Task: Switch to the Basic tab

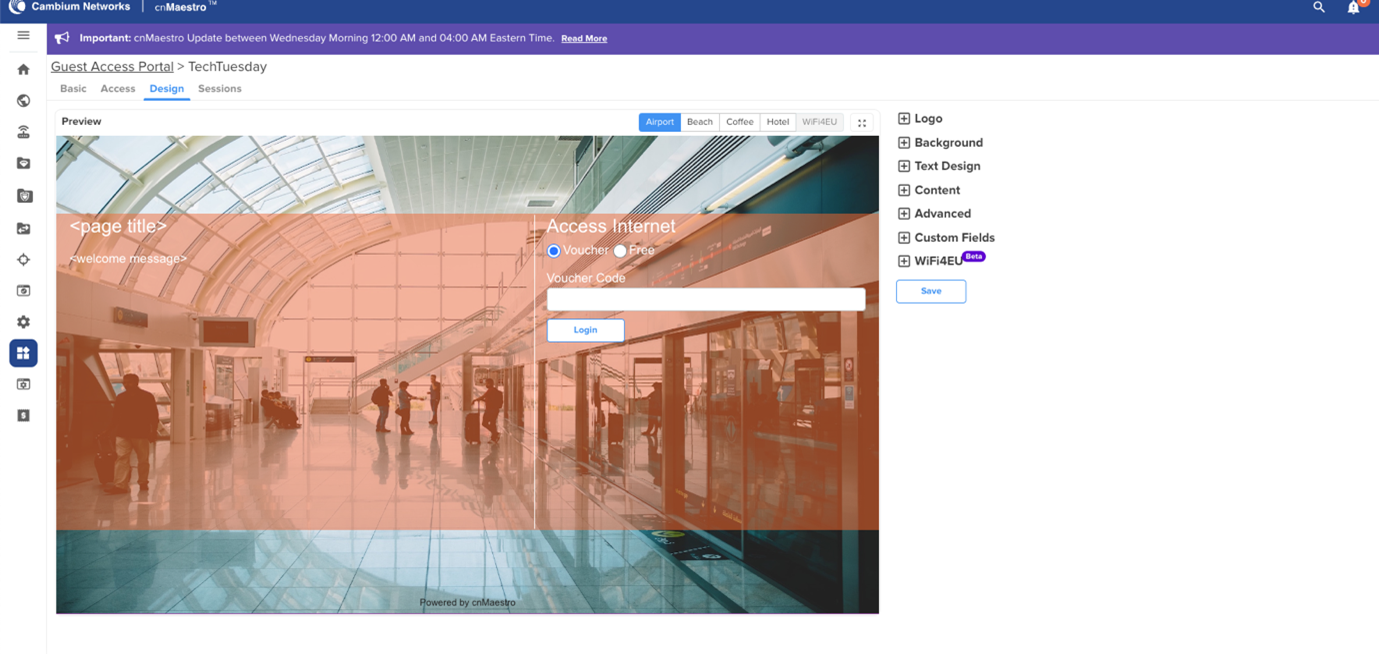Action: coord(73,89)
